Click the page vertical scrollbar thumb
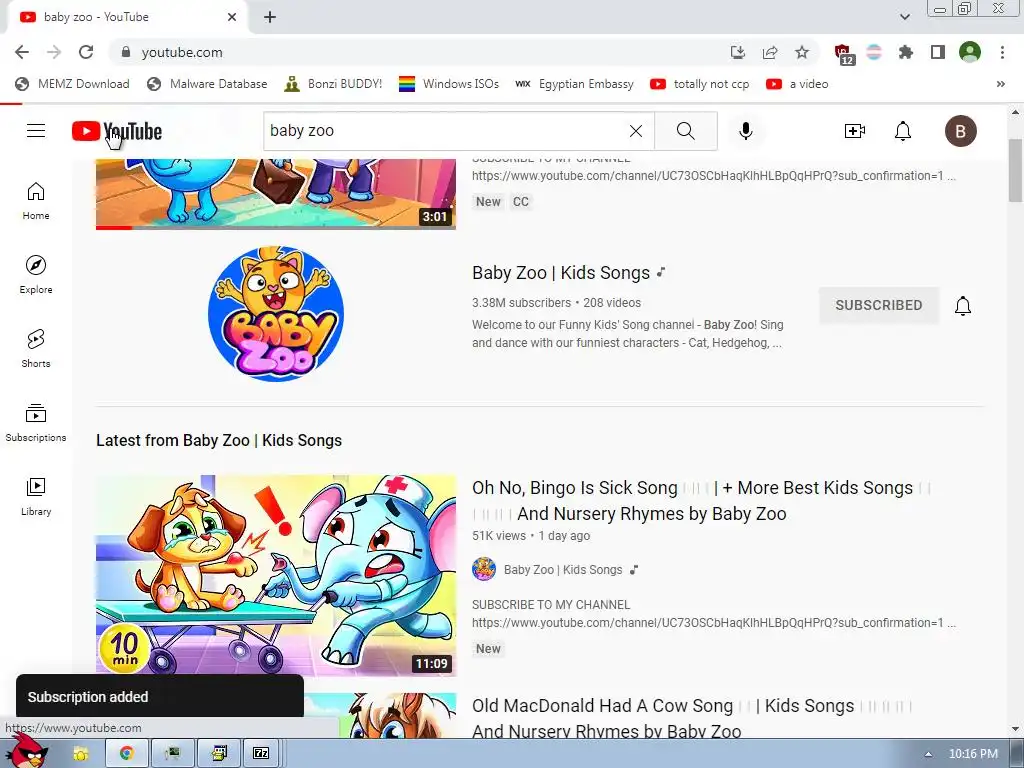Viewport: 1024px width, 768px height. click(x=1015, y=171)
